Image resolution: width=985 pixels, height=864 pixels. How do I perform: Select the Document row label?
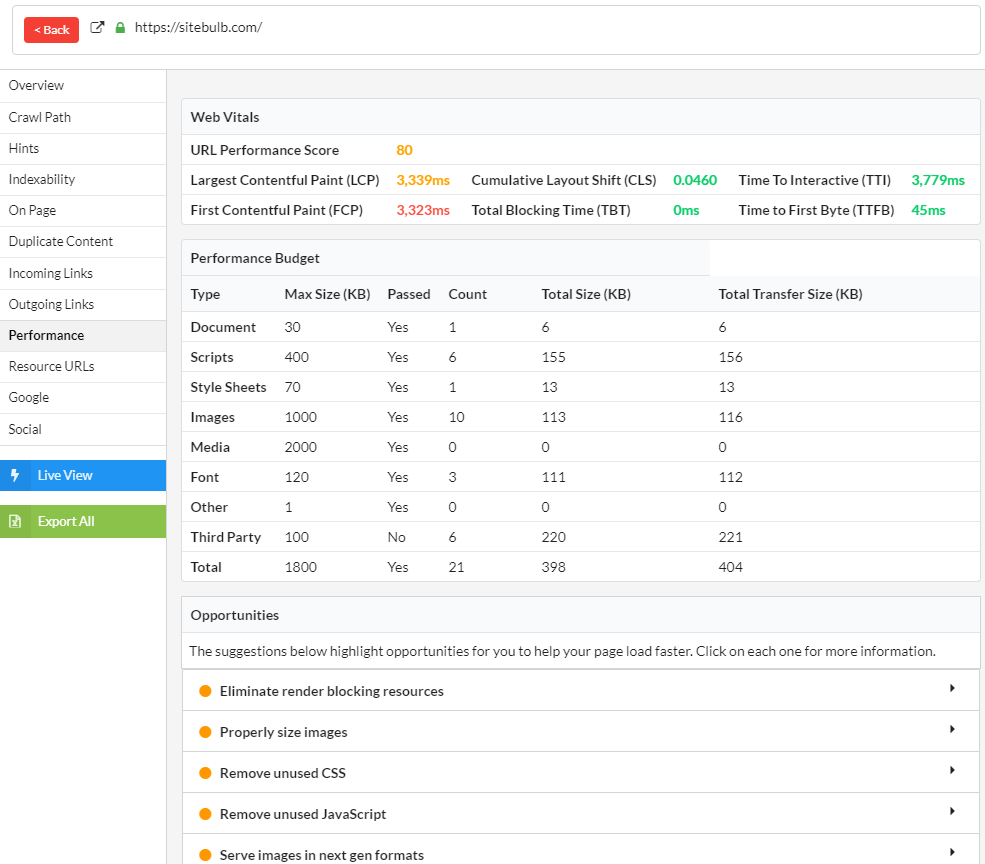(x=223, y=327)
